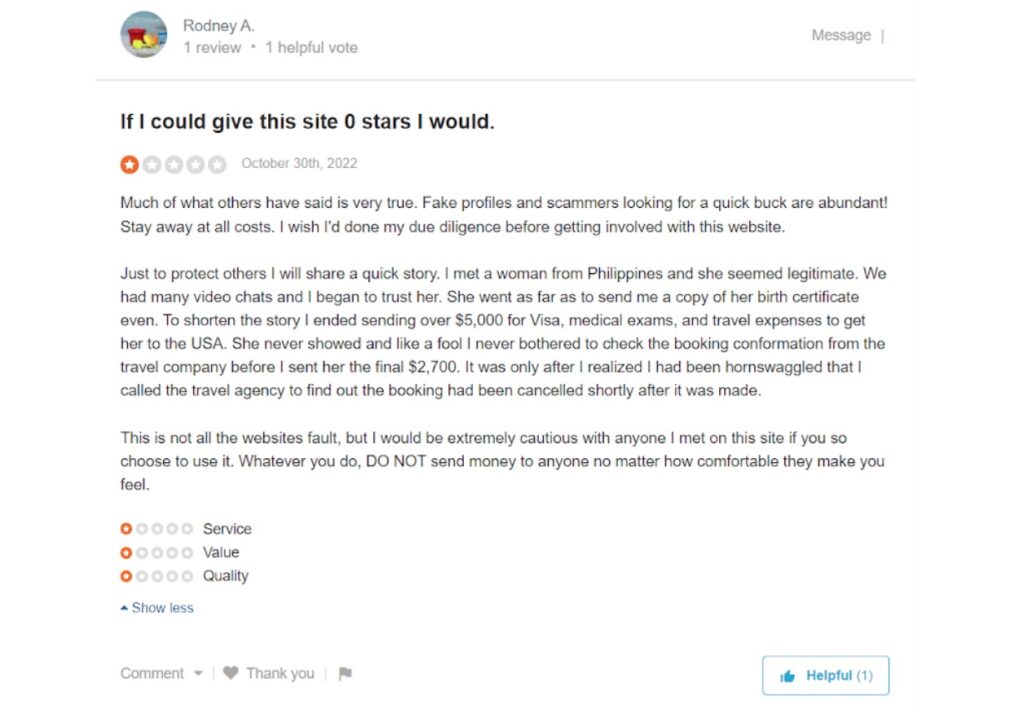Click the fifth star of the review rating
Screen dimensions: 1024x714
click(217, 163)
